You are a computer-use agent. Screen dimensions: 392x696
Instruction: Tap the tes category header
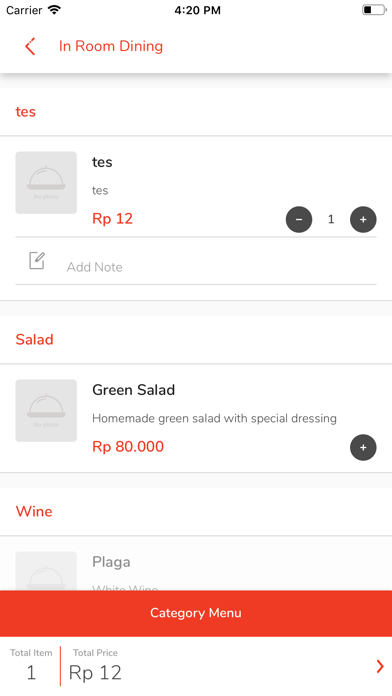(26, 111)
